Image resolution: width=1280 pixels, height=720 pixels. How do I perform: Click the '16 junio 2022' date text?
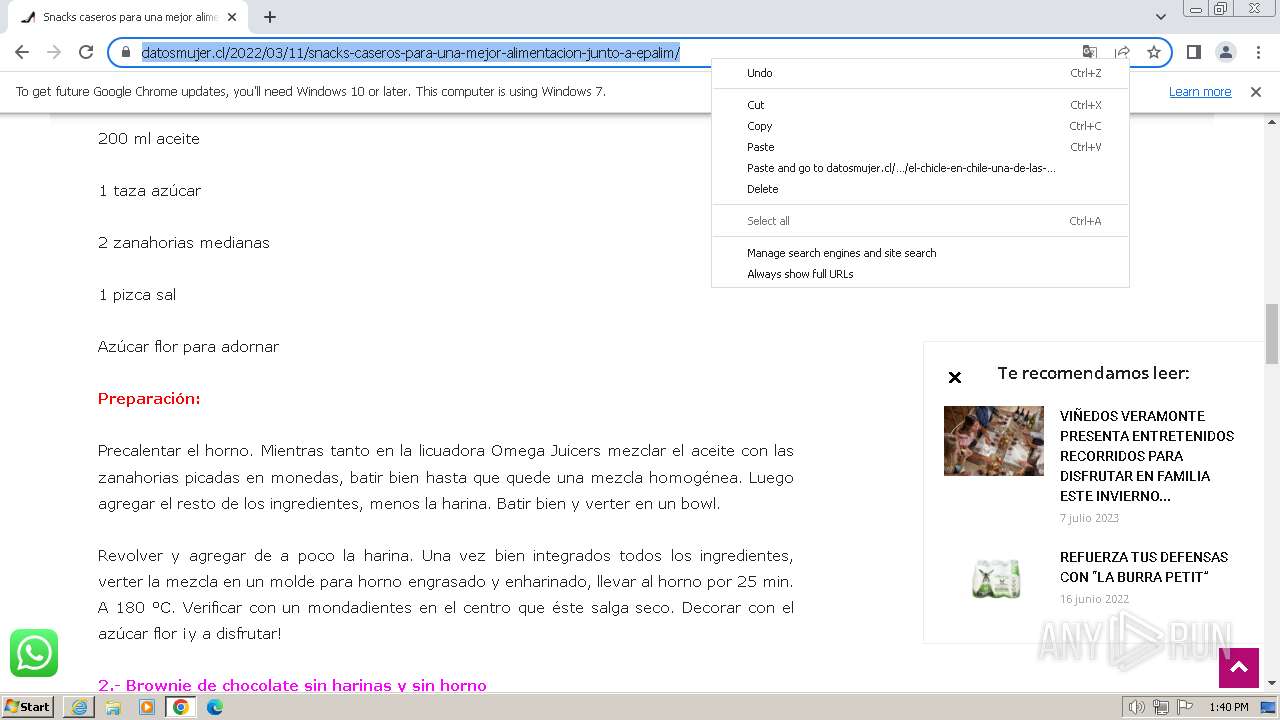1094,599
